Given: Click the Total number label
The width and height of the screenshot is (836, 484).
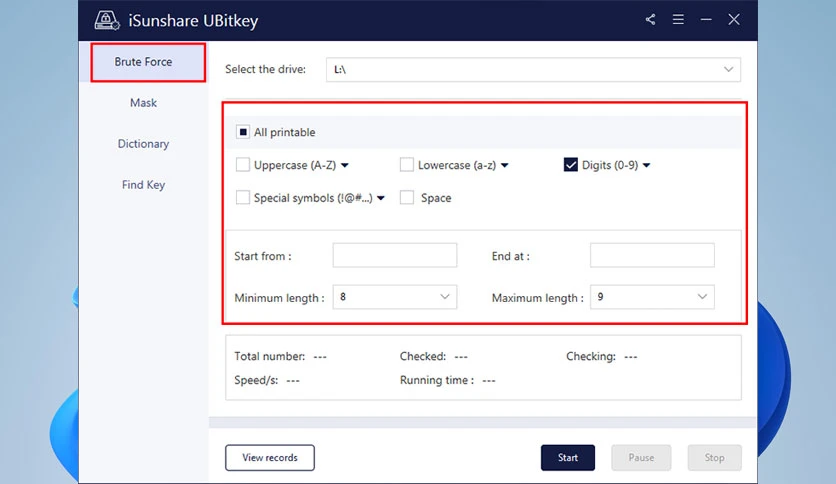Looking at the screenshot, I should [270, 356].
